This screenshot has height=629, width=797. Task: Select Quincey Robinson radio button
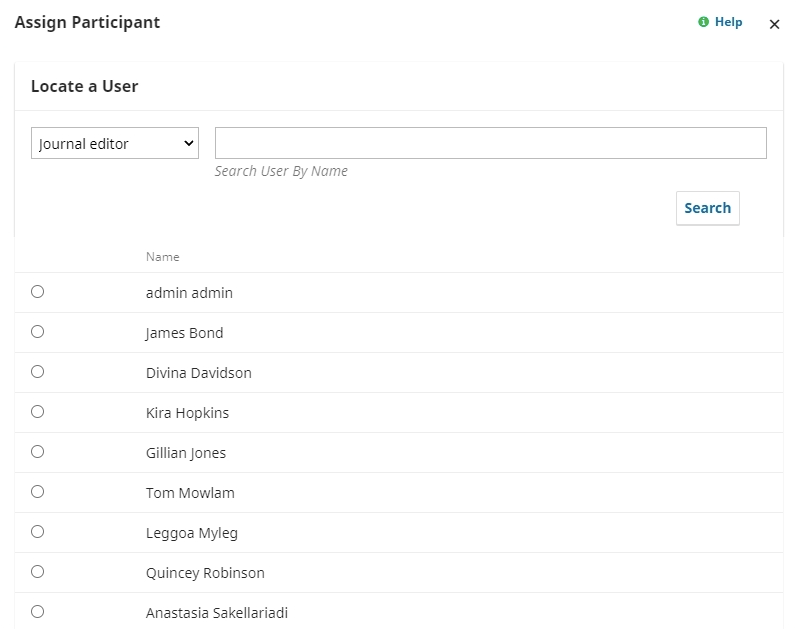point(38,572)
